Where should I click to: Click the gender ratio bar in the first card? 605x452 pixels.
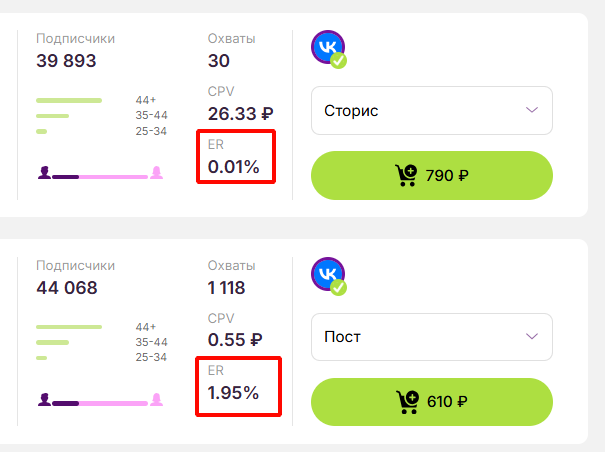[x=100, y=177]
